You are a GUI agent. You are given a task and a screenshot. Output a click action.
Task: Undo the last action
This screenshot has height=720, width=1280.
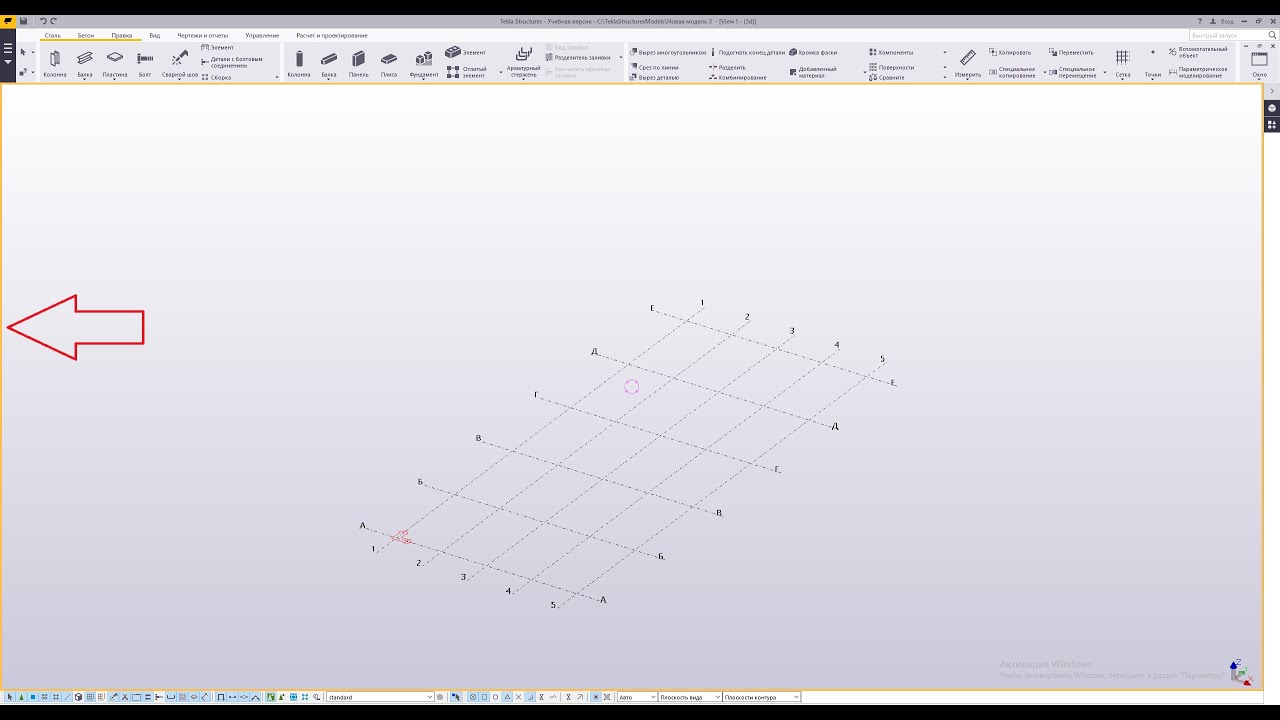(43, 21)
